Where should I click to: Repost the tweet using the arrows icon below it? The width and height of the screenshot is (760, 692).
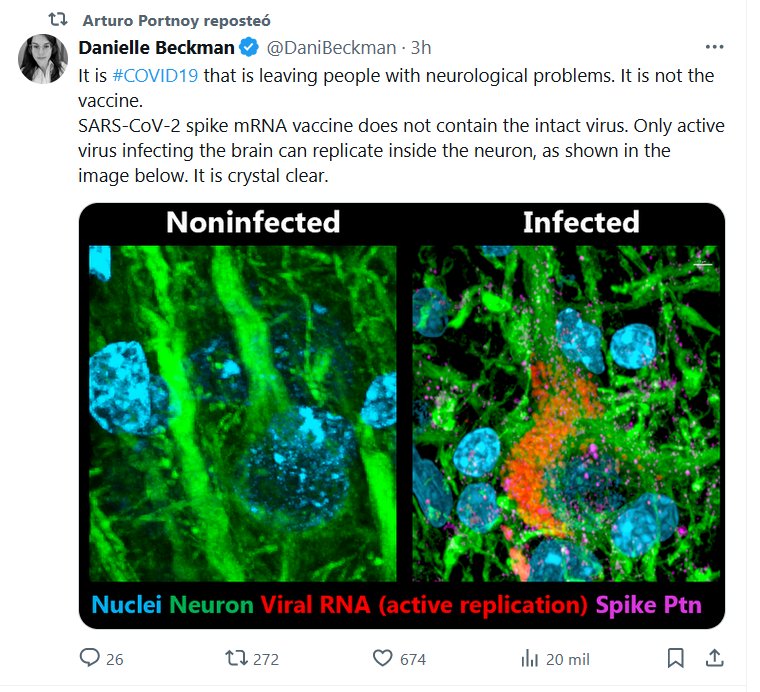tap(236, 658)
